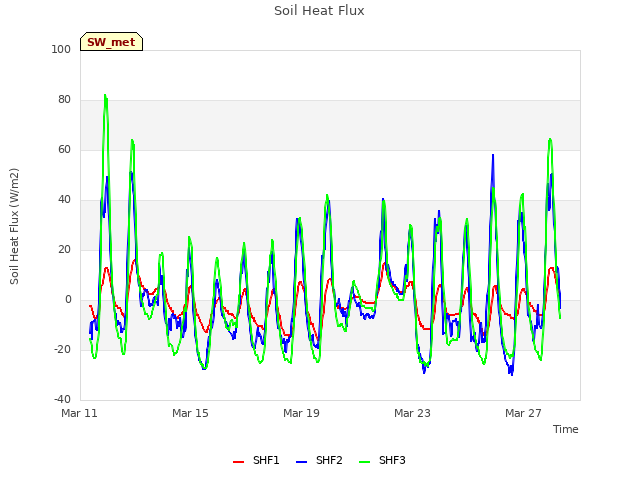Click the Mar 19 x-axis label
640x480 pixels.
pos(301,413)
